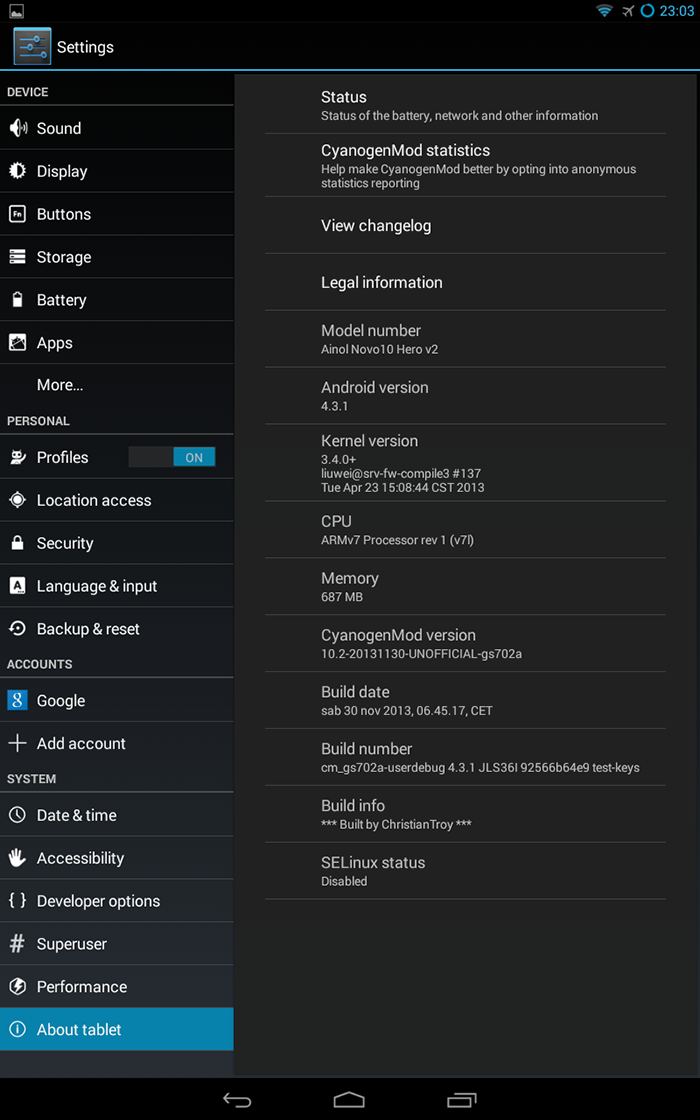Tap the Storage icon in sidebar
This screenshot has width=700, height=1120.
pos(17,257)
